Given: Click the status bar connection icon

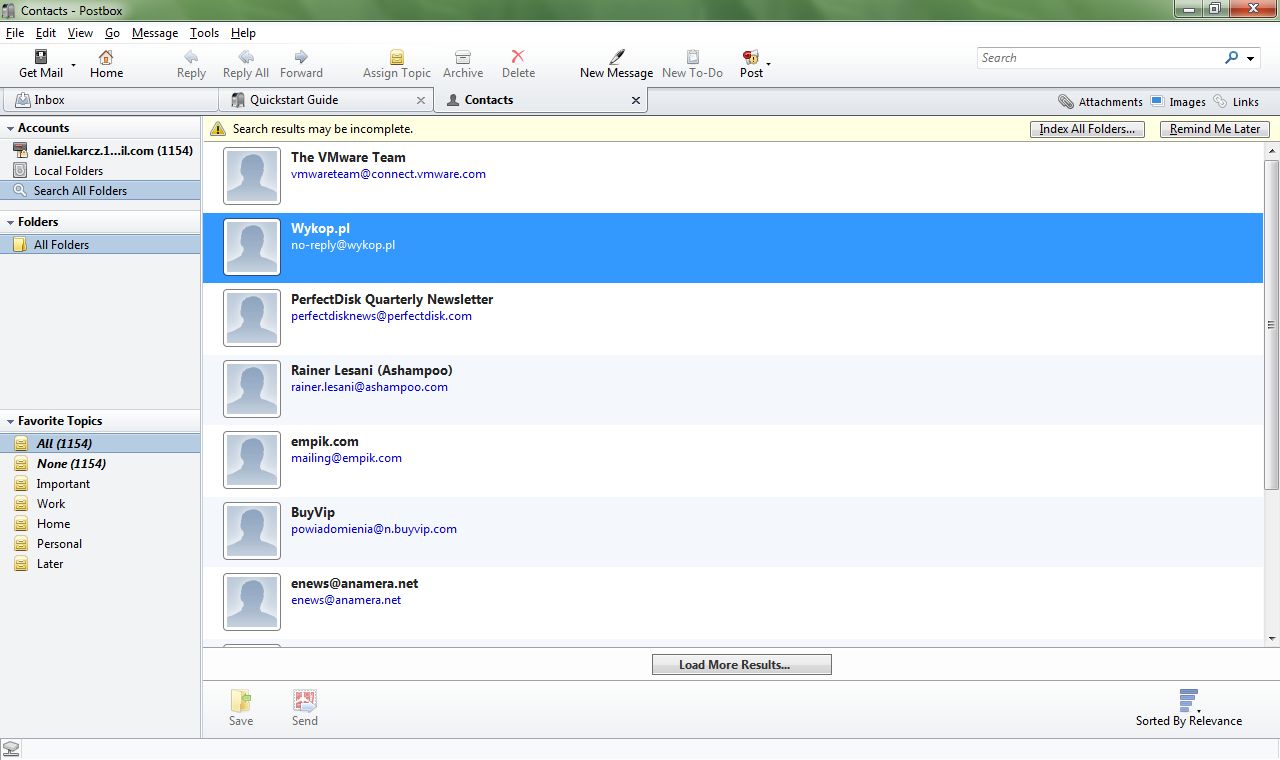Looking at the screenshot, I should (11, 749).
